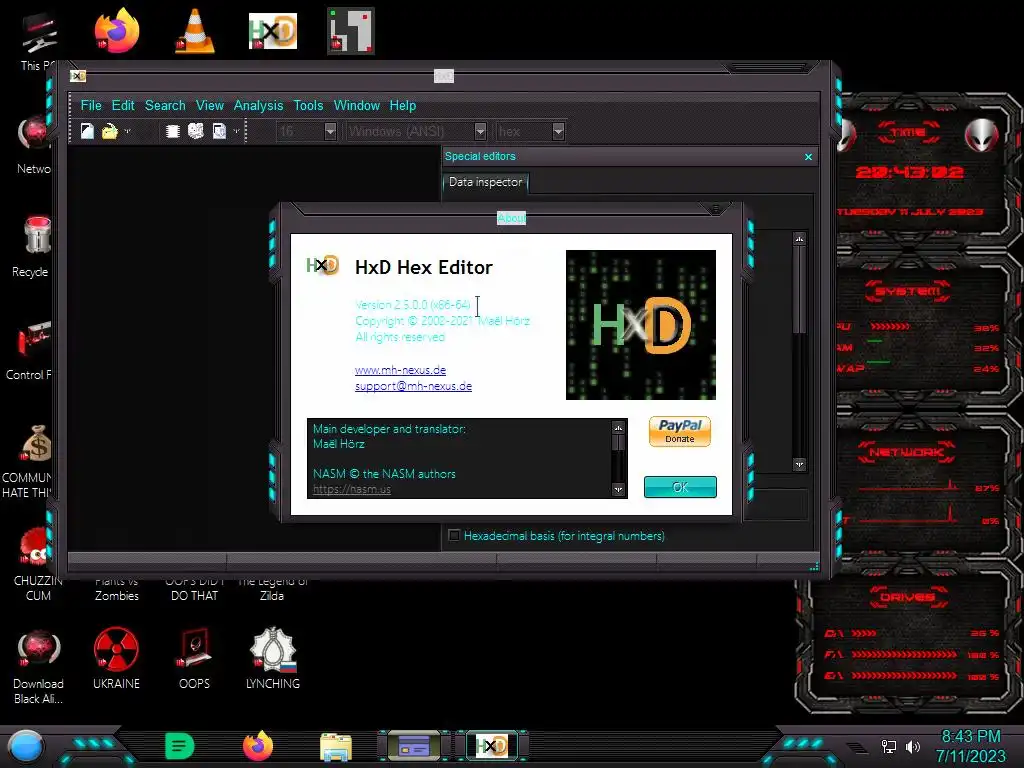Click the CHUZZIN CUM desktop icon
The image size is (1024, 768).
coord(37,547)
